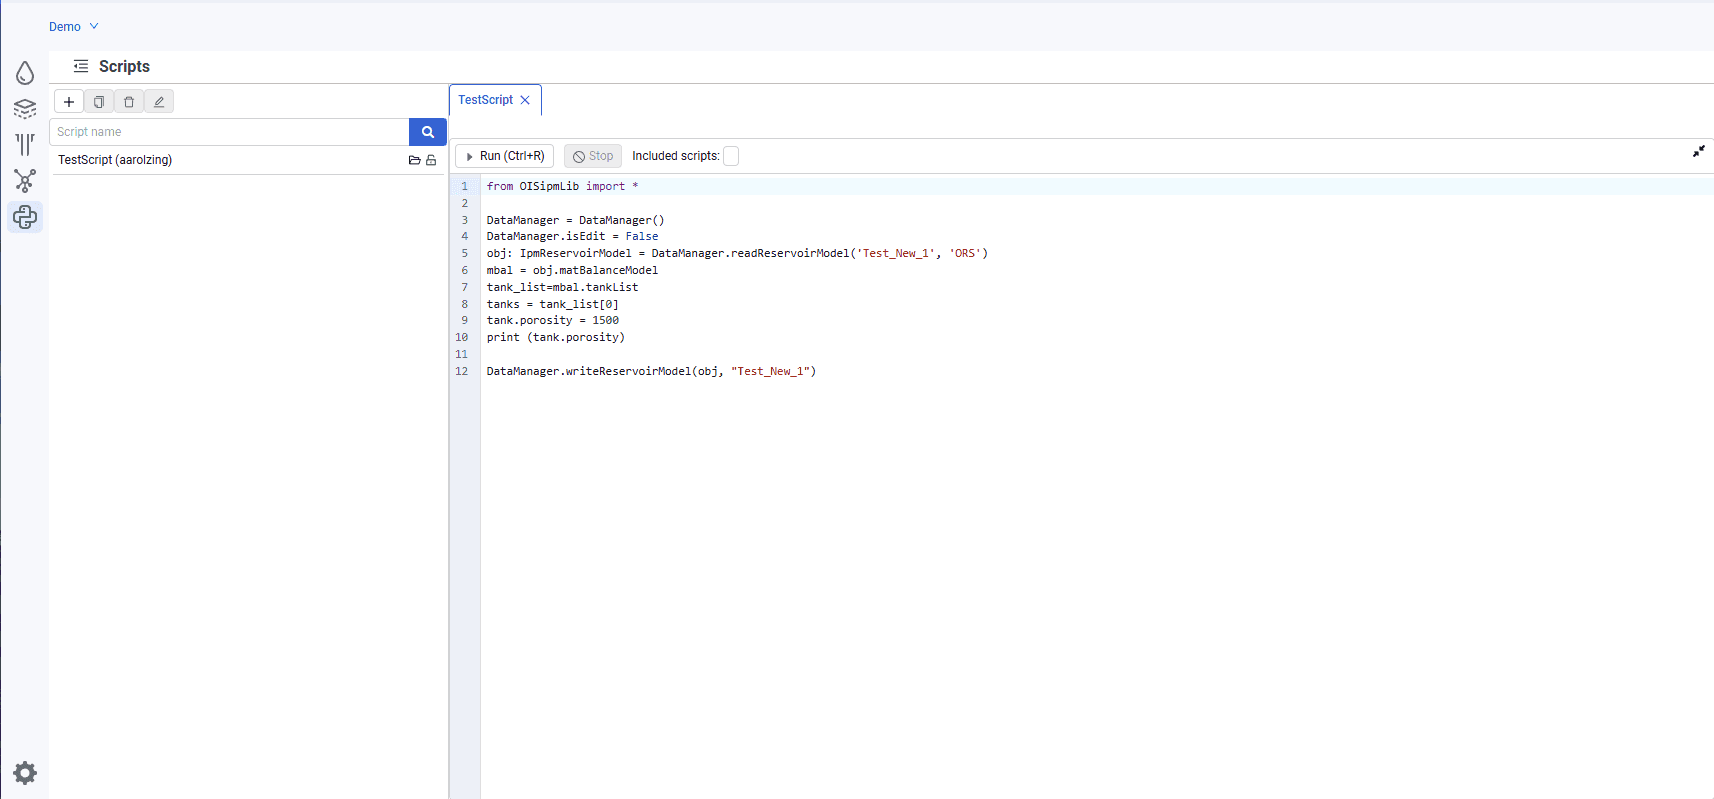This screenshot has width=1714, height=799.
Task: Open the network nodes sidebar icon
Action: (x=25, y=180)
